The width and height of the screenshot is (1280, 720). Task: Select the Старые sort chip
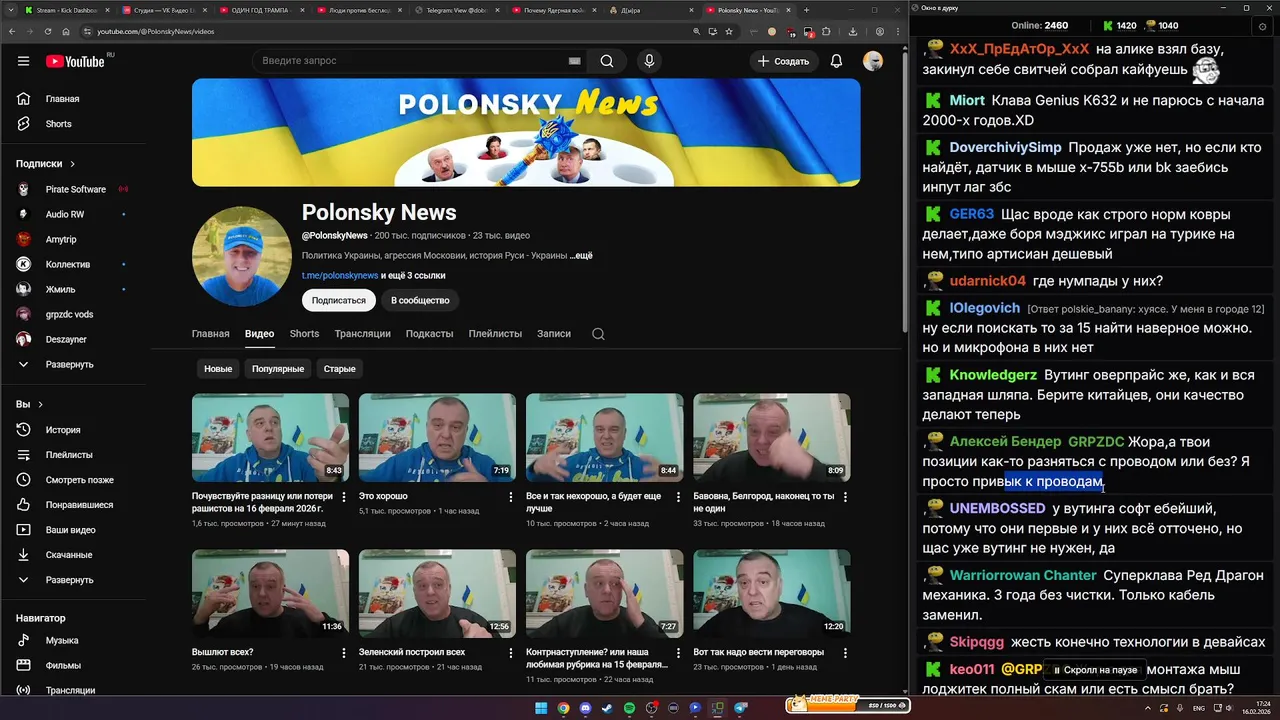pyautogui.click(x=339, y=369)
